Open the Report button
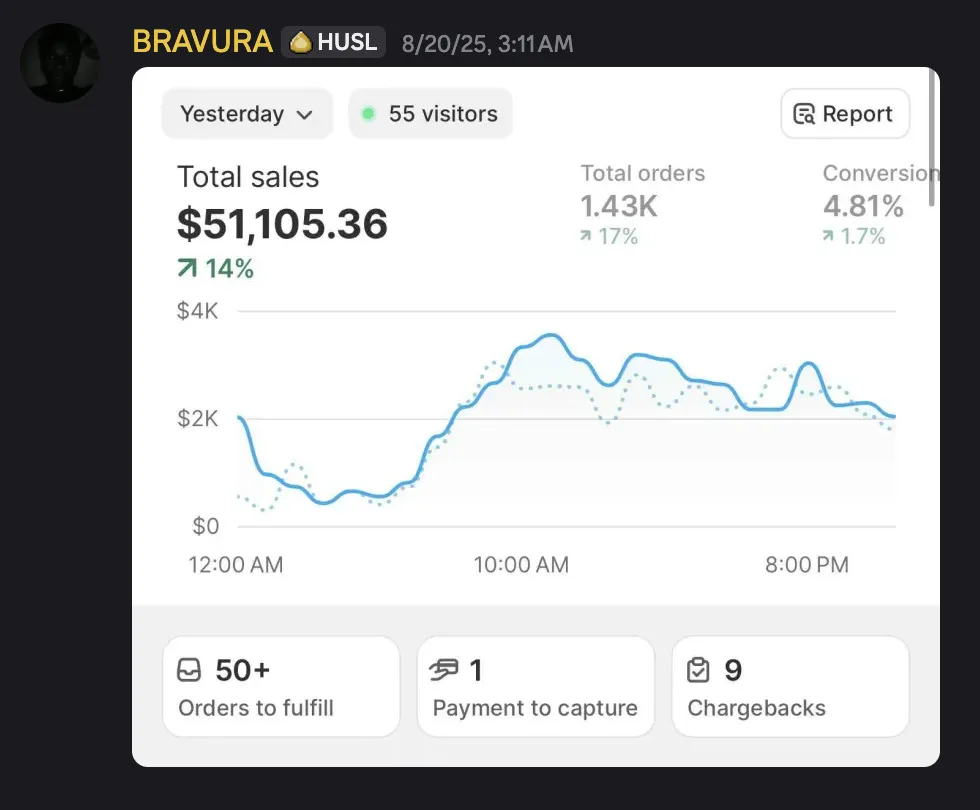 (845, 114)
